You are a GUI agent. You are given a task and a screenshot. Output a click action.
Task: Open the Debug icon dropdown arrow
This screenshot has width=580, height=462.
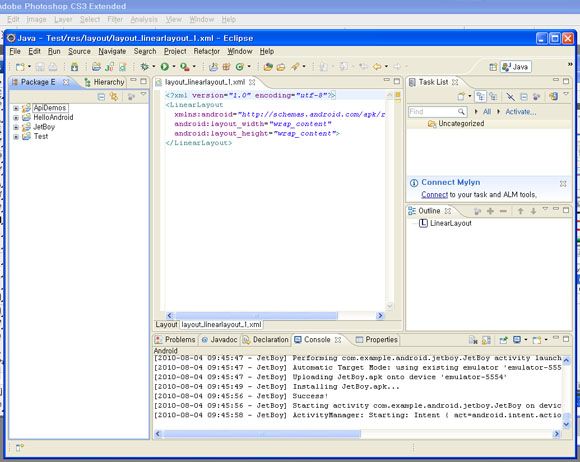[154, 67]
